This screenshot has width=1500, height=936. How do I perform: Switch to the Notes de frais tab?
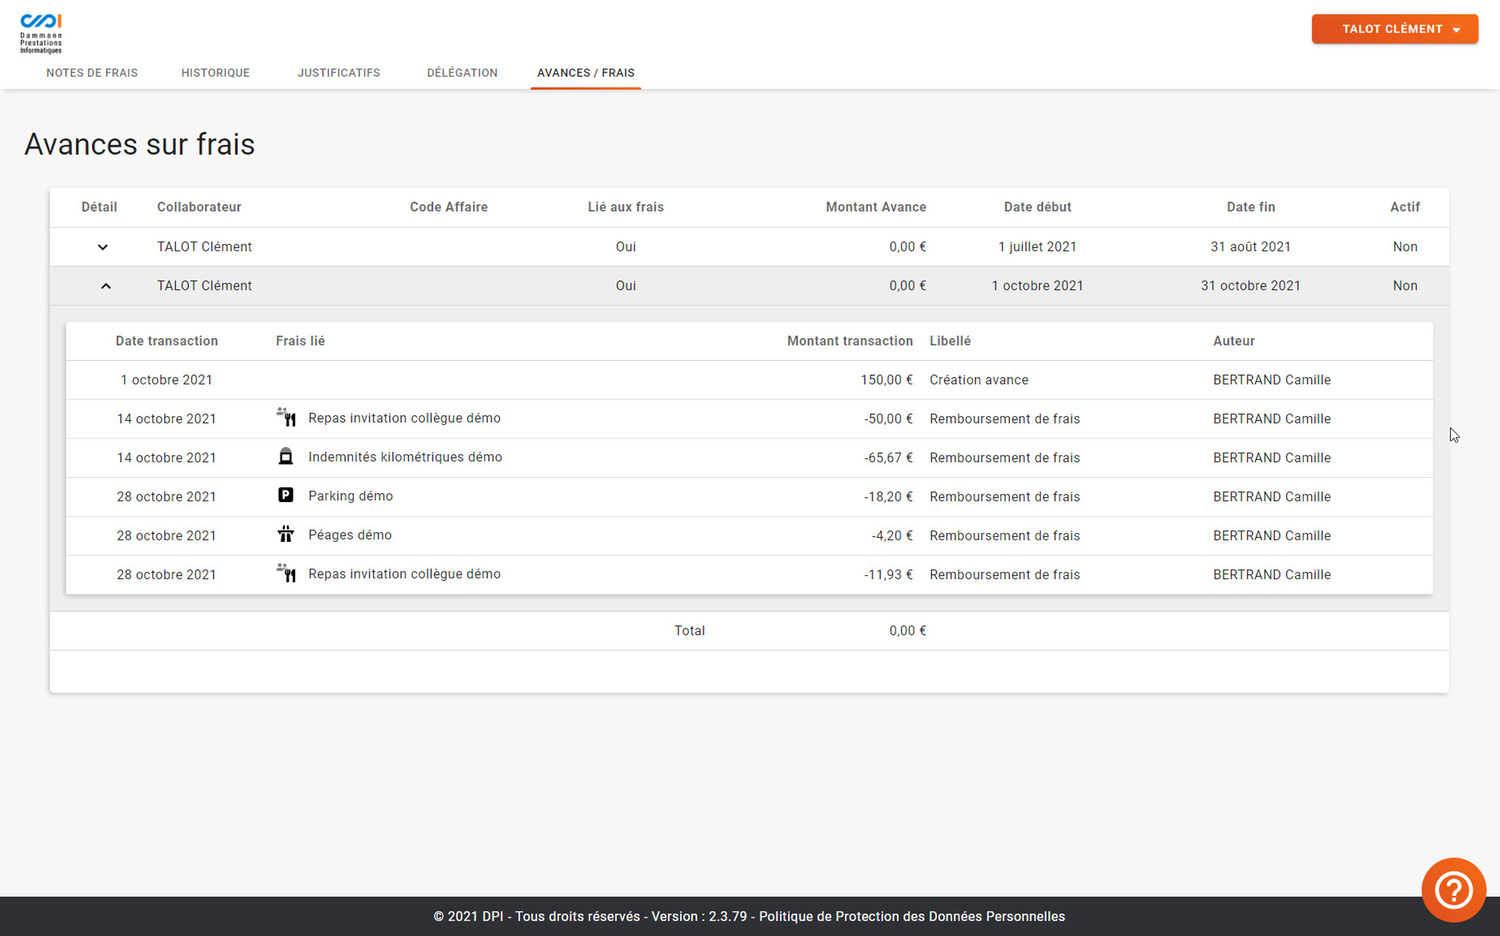click(x=92, y=73)
